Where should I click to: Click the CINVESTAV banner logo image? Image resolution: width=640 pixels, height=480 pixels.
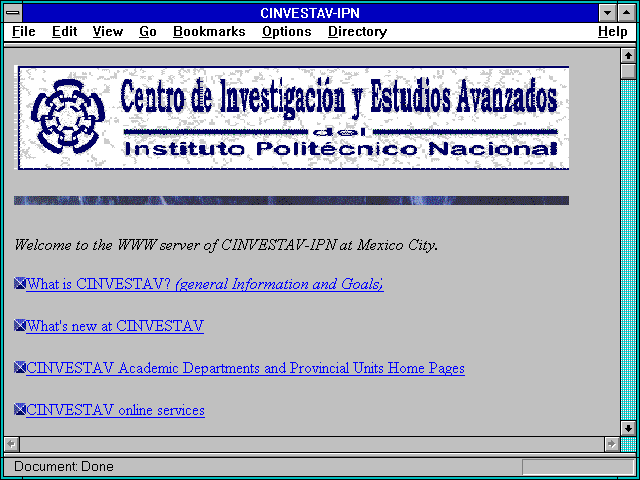[292, 118]
